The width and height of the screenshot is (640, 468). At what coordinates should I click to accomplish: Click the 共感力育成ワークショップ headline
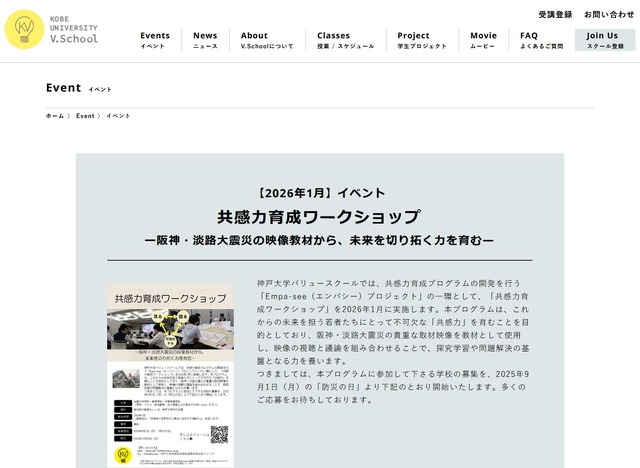click(319, 217)
